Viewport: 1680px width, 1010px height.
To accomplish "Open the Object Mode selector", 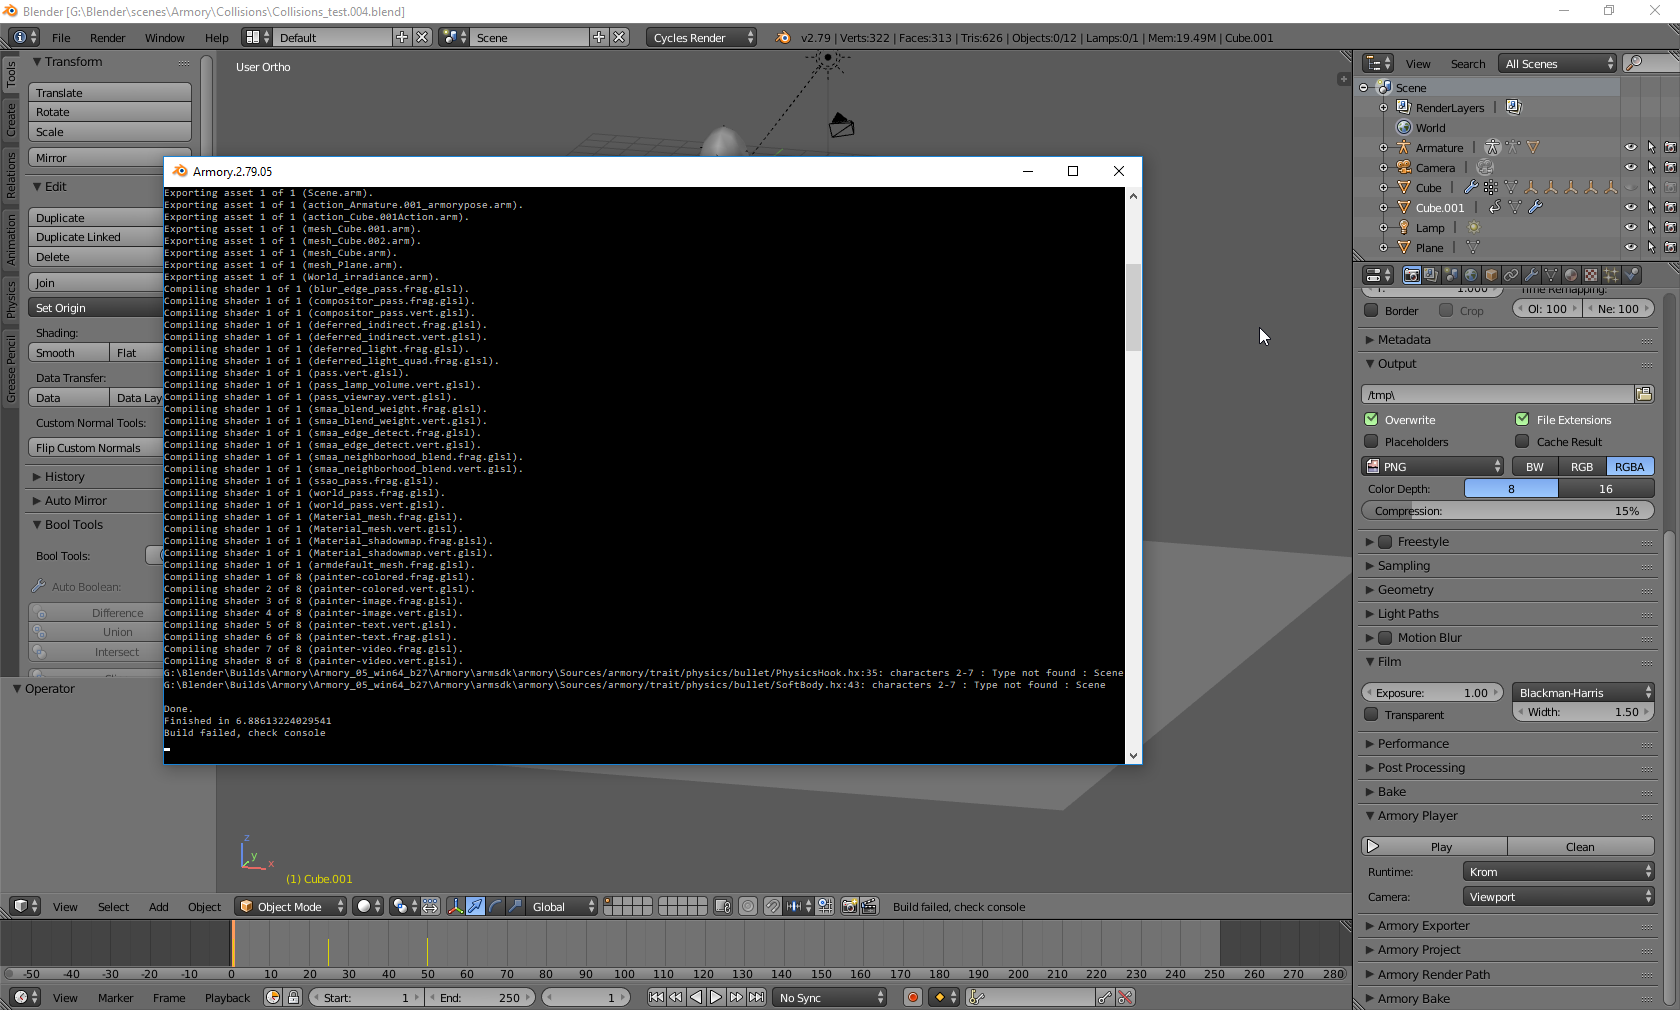I will coord(290,906).
